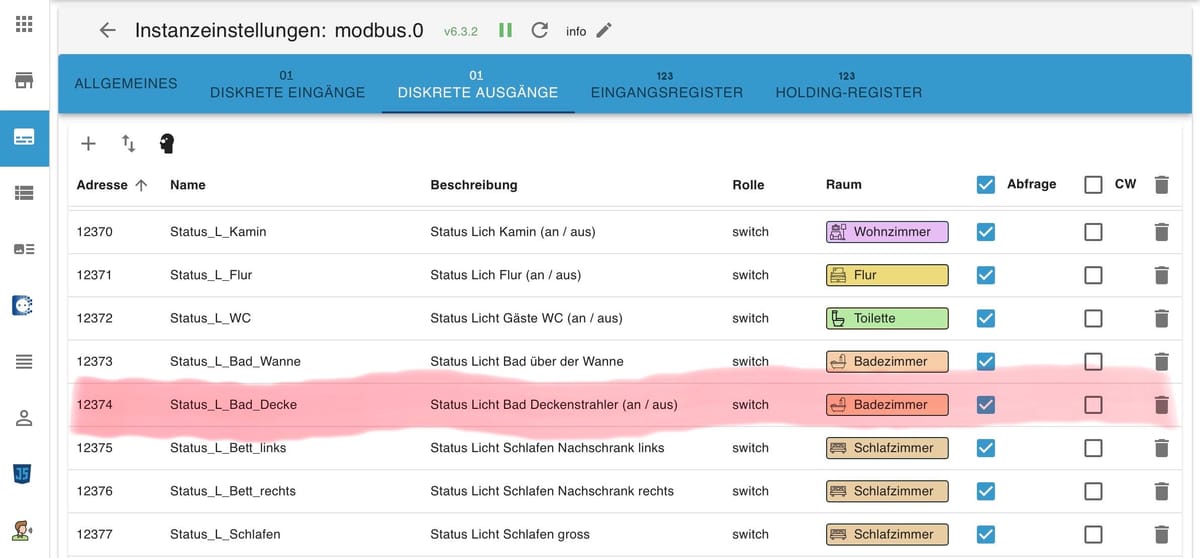Delete row Status_L_Flur
Viewport: 1200px width, 558px height.
coord(1161,275)
